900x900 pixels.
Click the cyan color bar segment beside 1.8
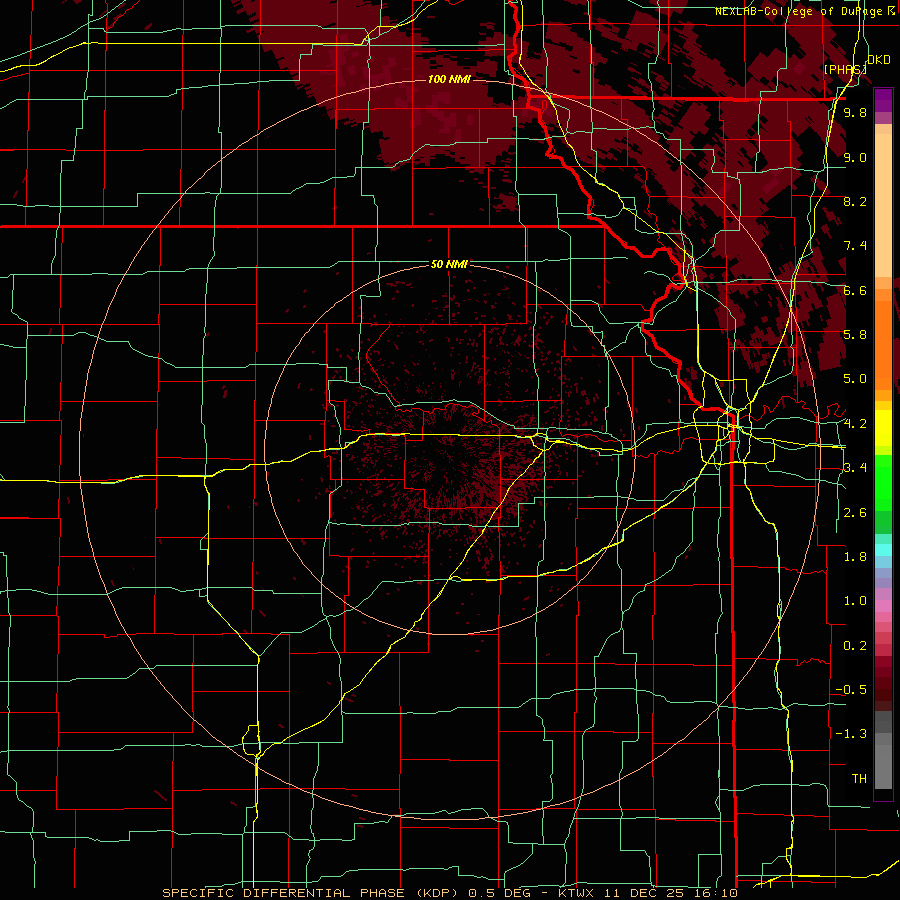(883, 550)
